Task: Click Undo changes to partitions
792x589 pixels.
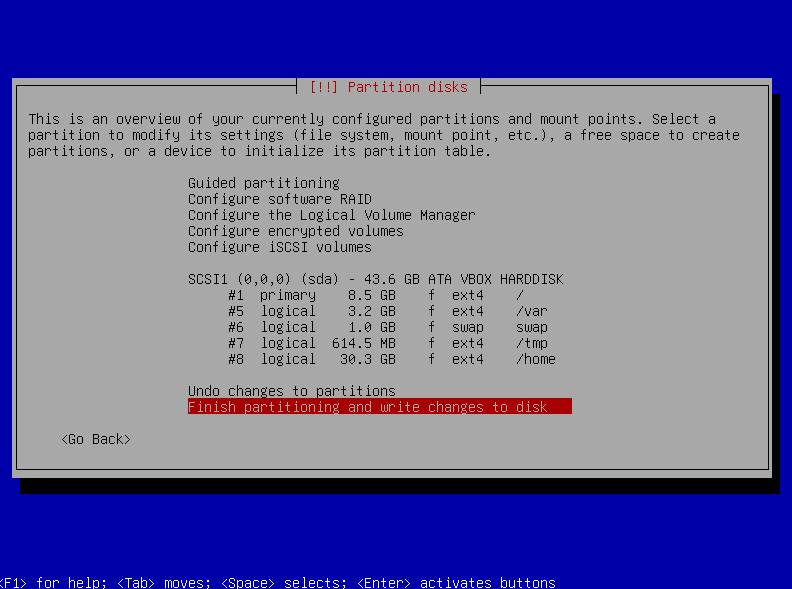Action: tap(291, 391)
